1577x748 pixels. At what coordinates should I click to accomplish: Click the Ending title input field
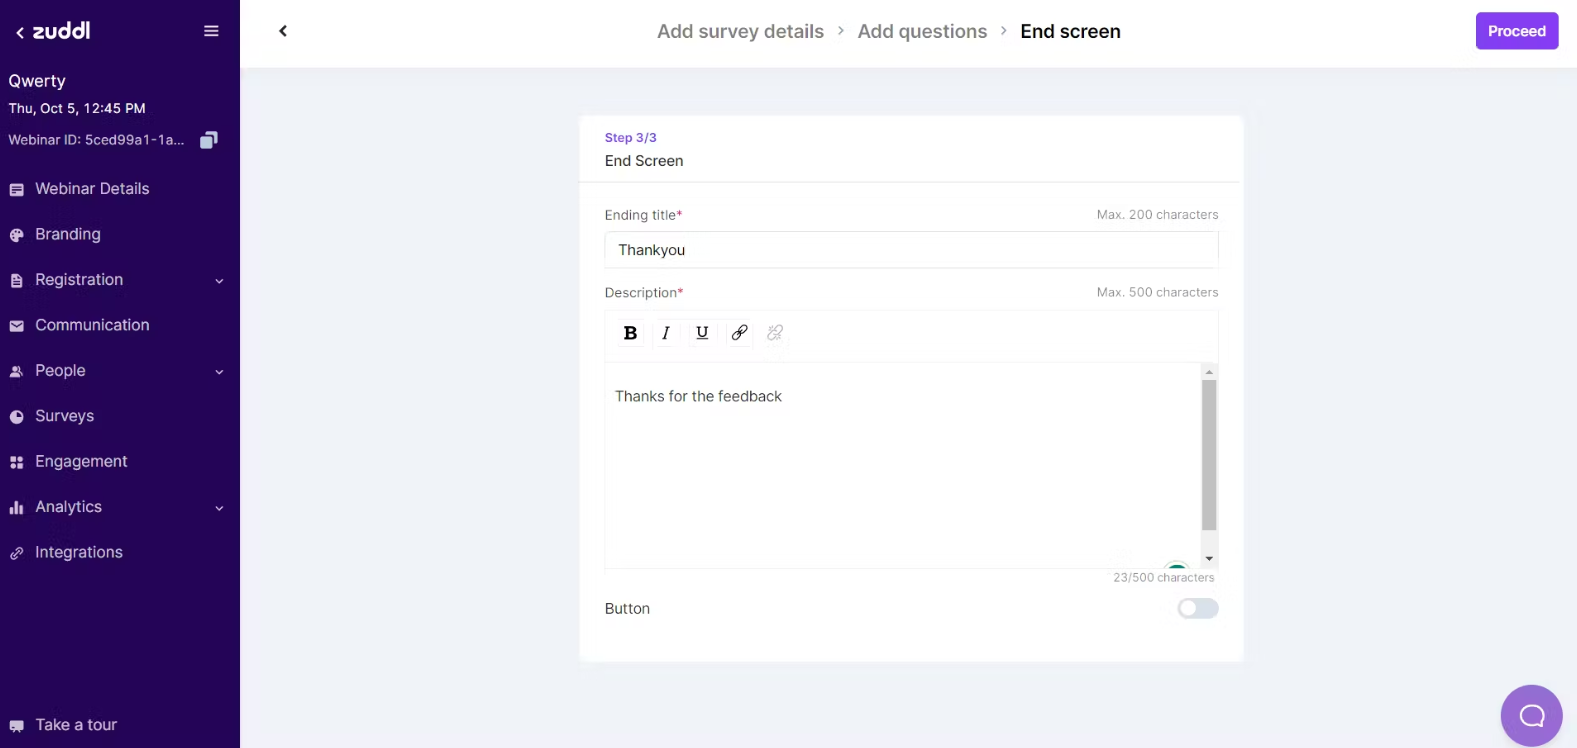[910, 250]
